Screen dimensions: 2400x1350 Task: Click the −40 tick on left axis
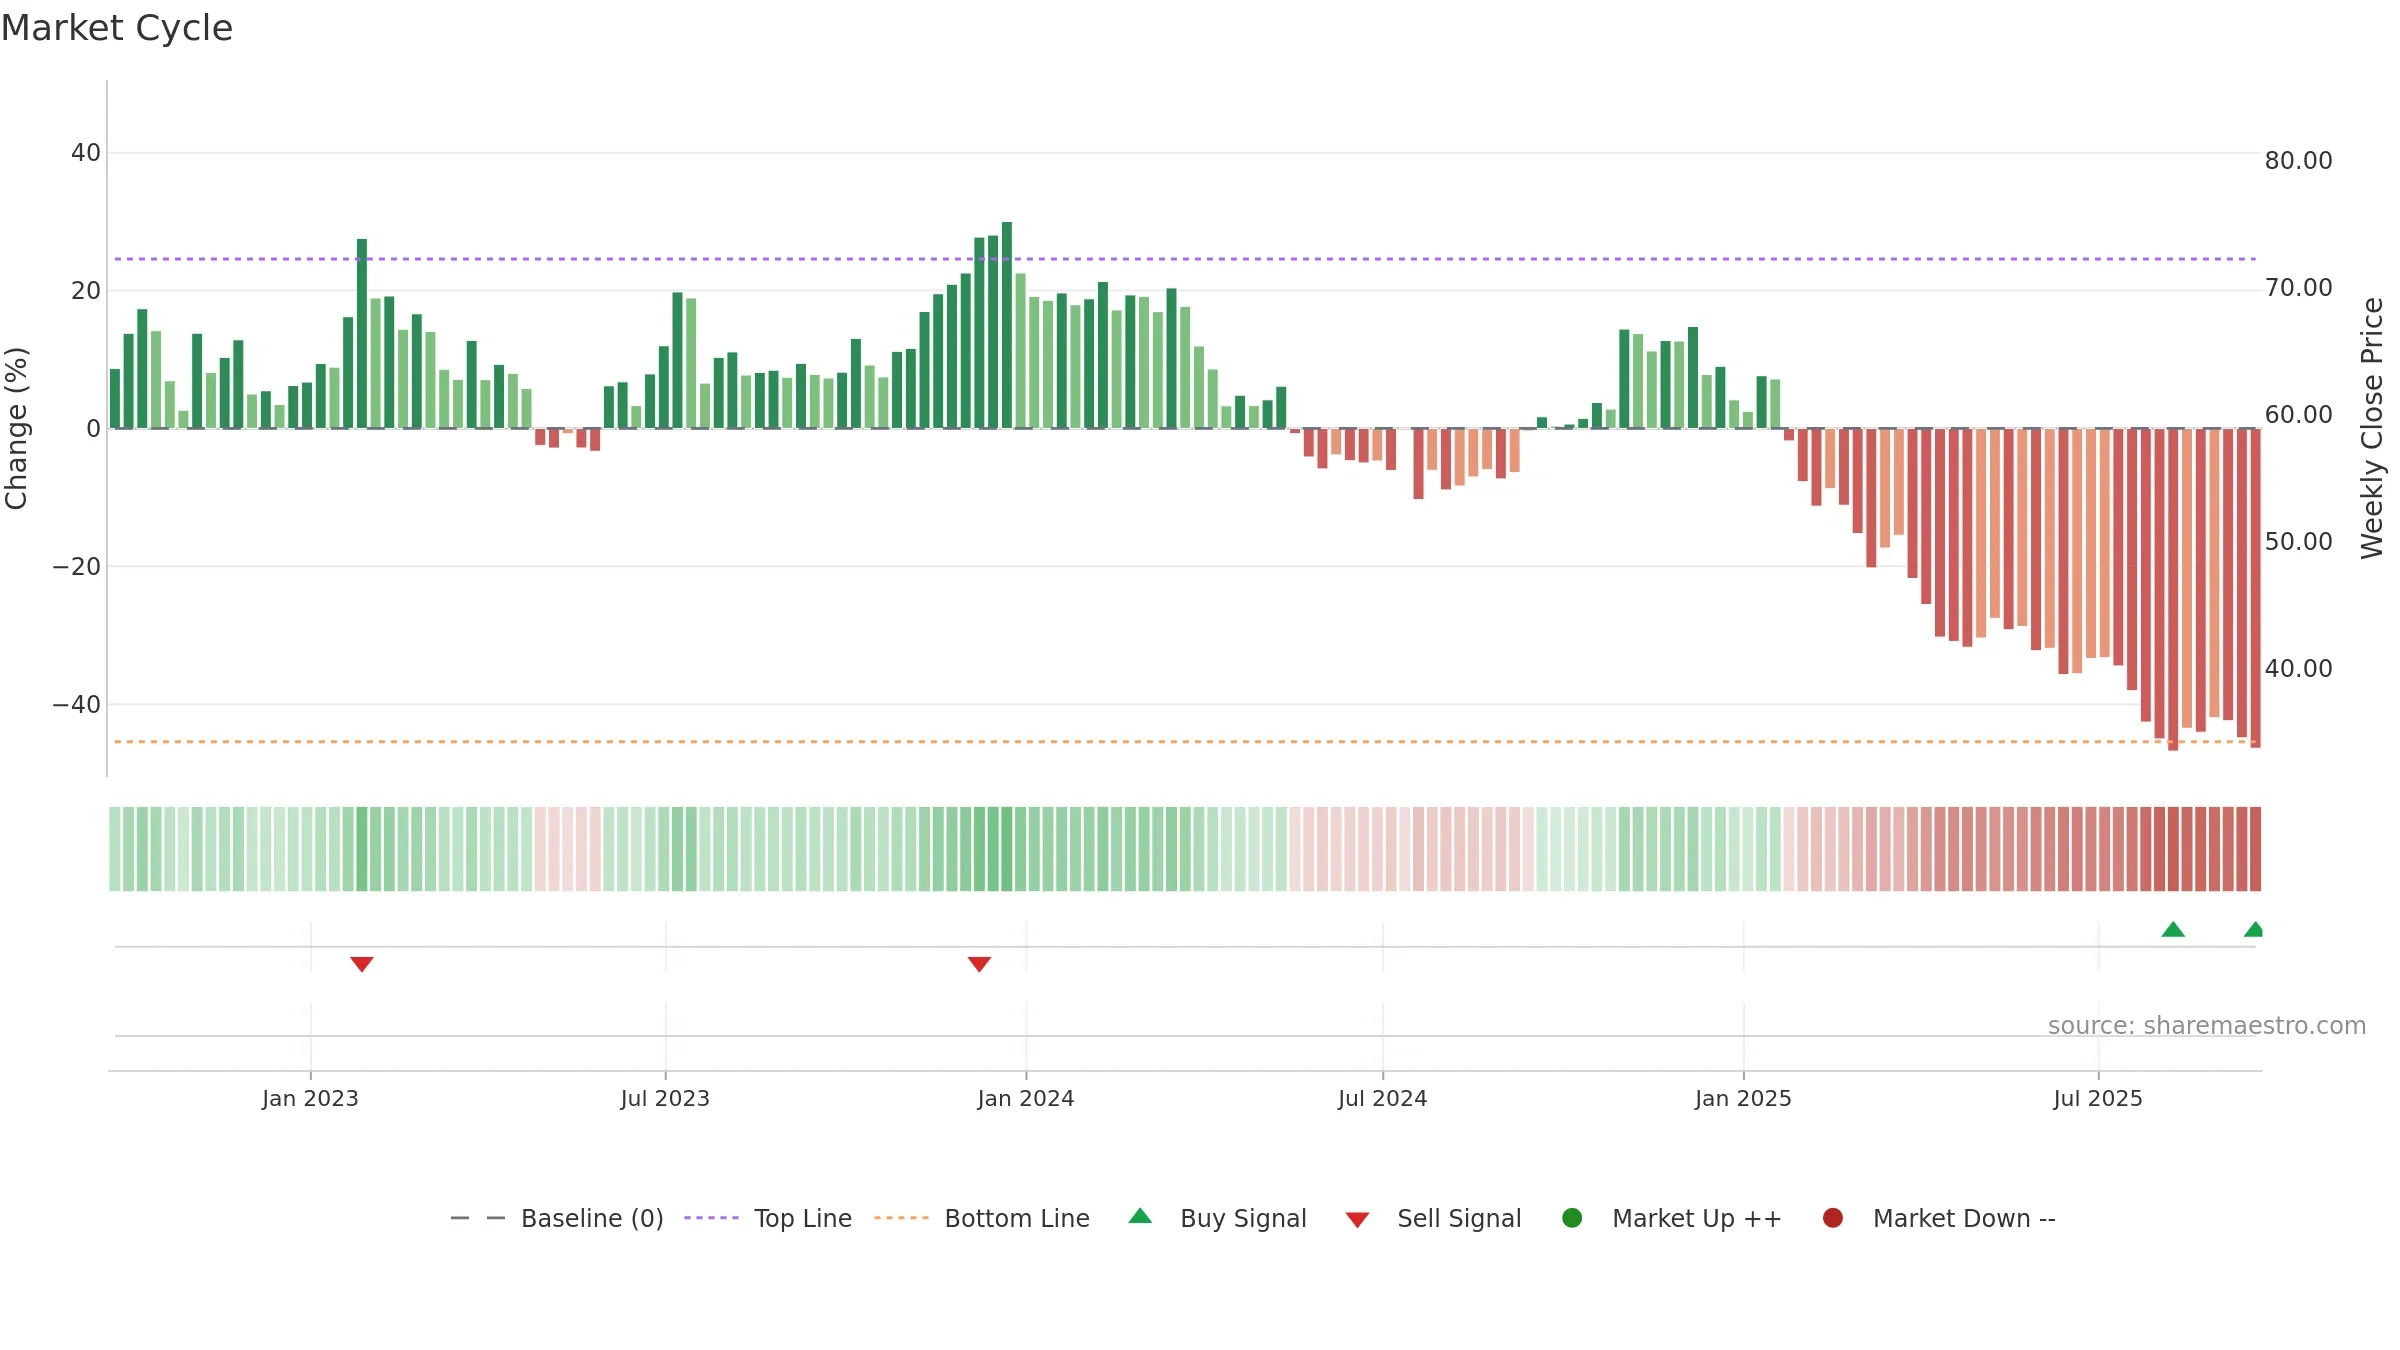pyautogui.click(x=77, y=705)
